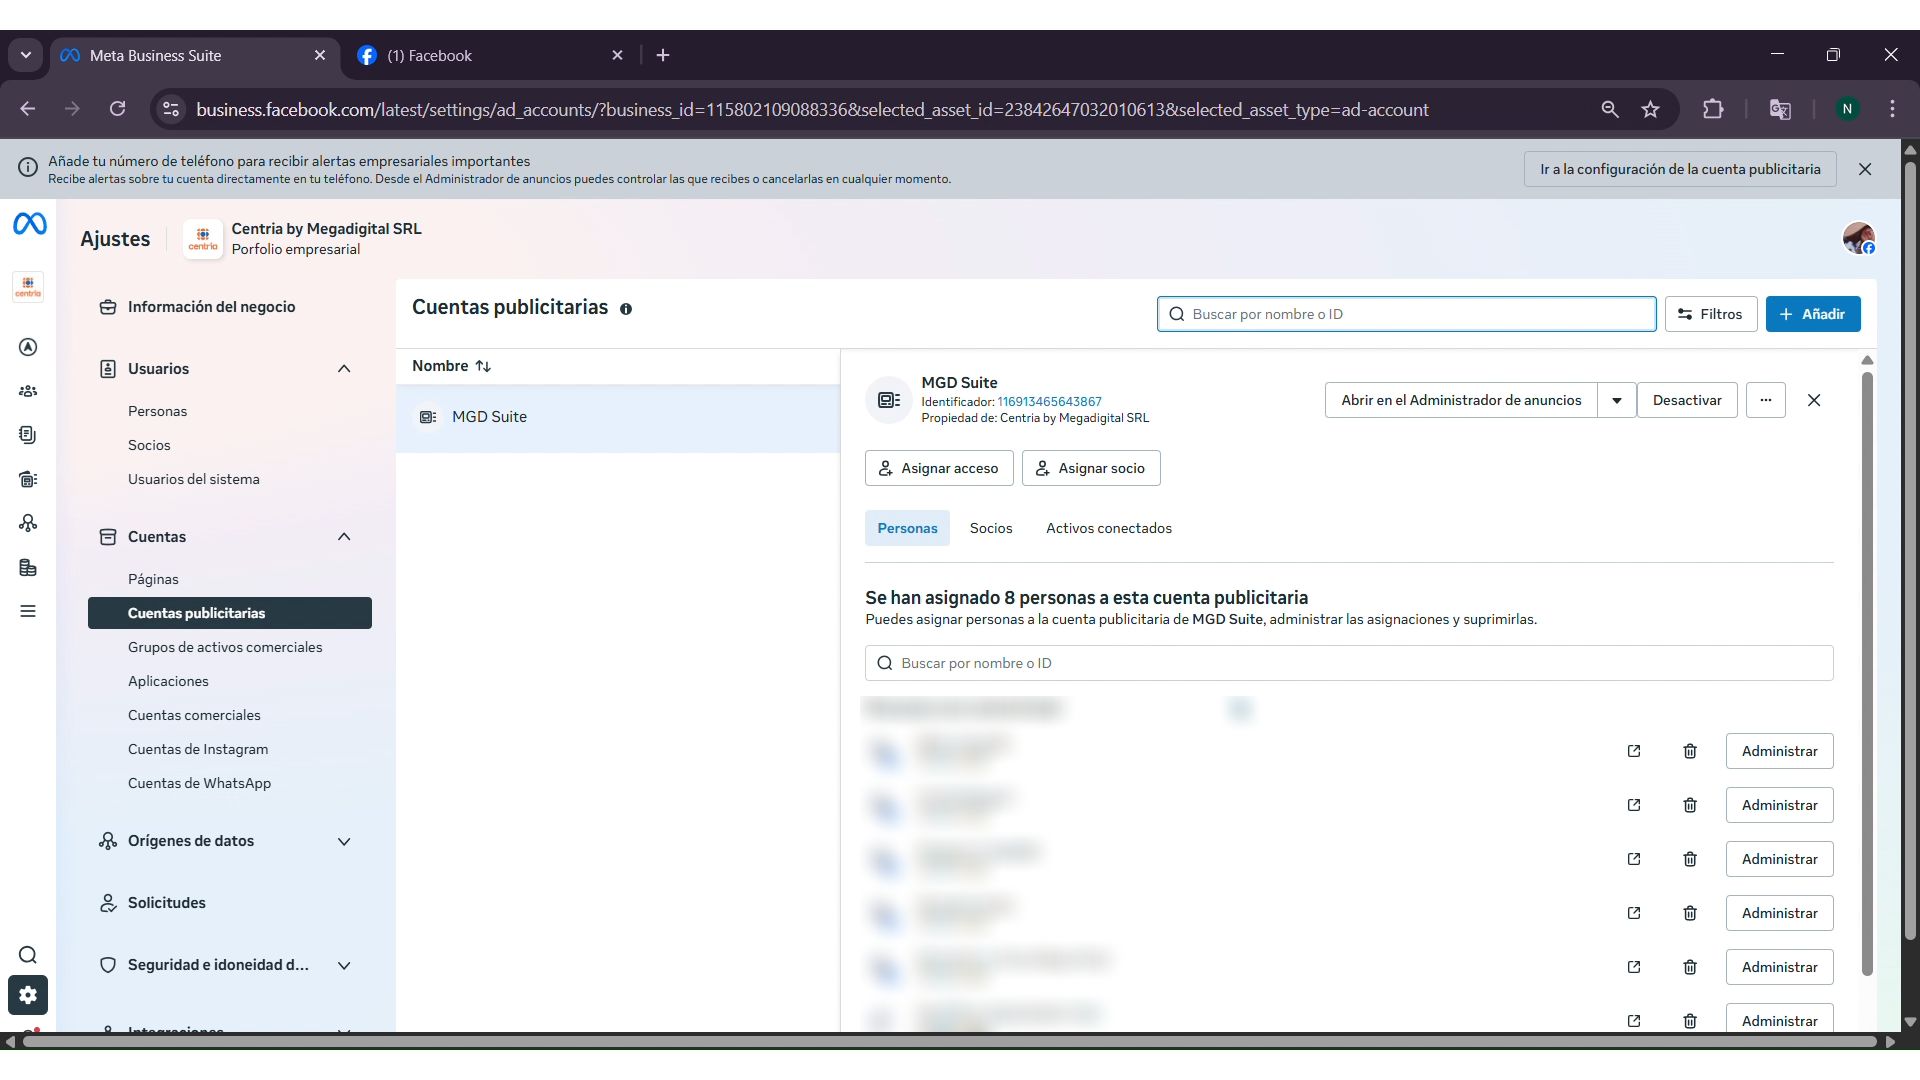1920x1080 pixels.
Task: Bookmark this page with the star icon
Action: point(1651,109)
